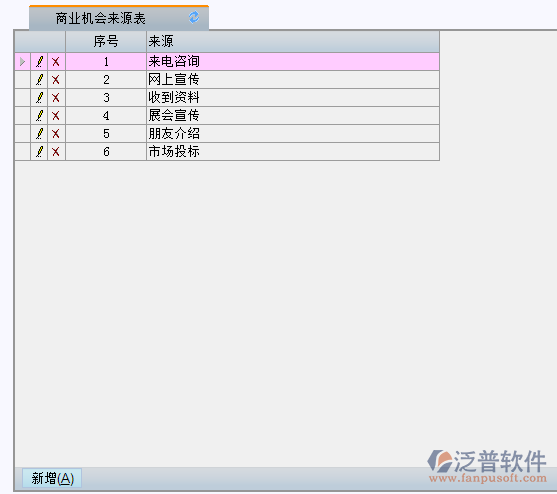The image size is (557, 494).
Task: Edit the 市场投标 entry via pencil icon
Action: (x=39, y=152)
